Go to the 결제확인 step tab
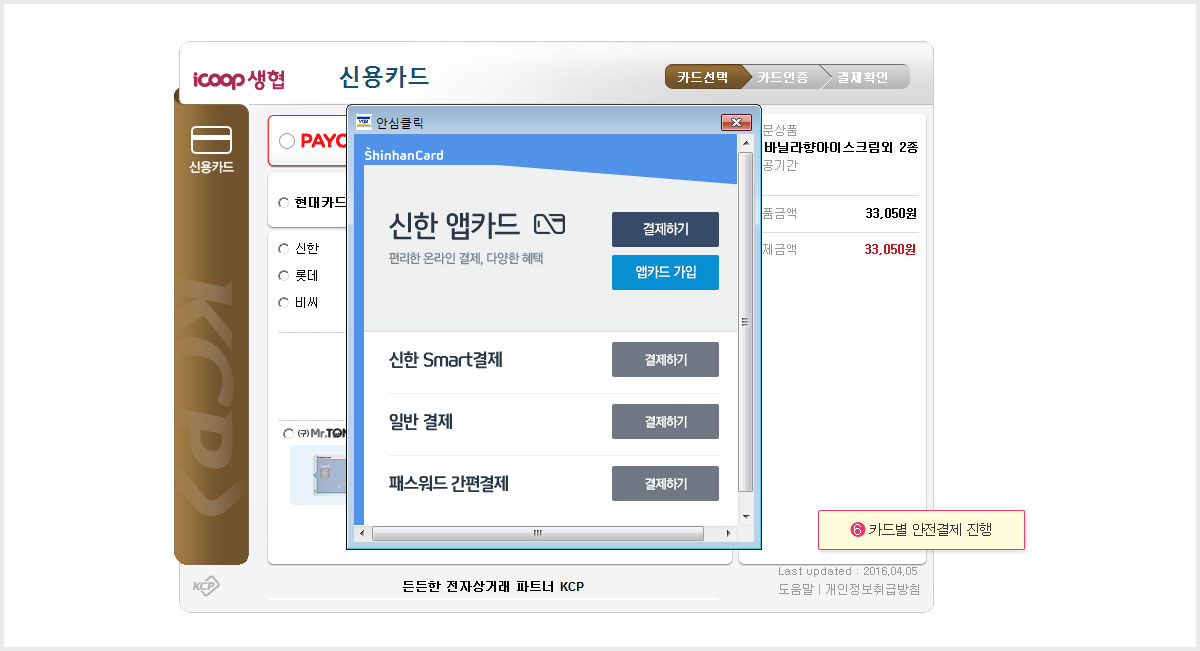This screenshot has width=1200, height=651. 865,77
